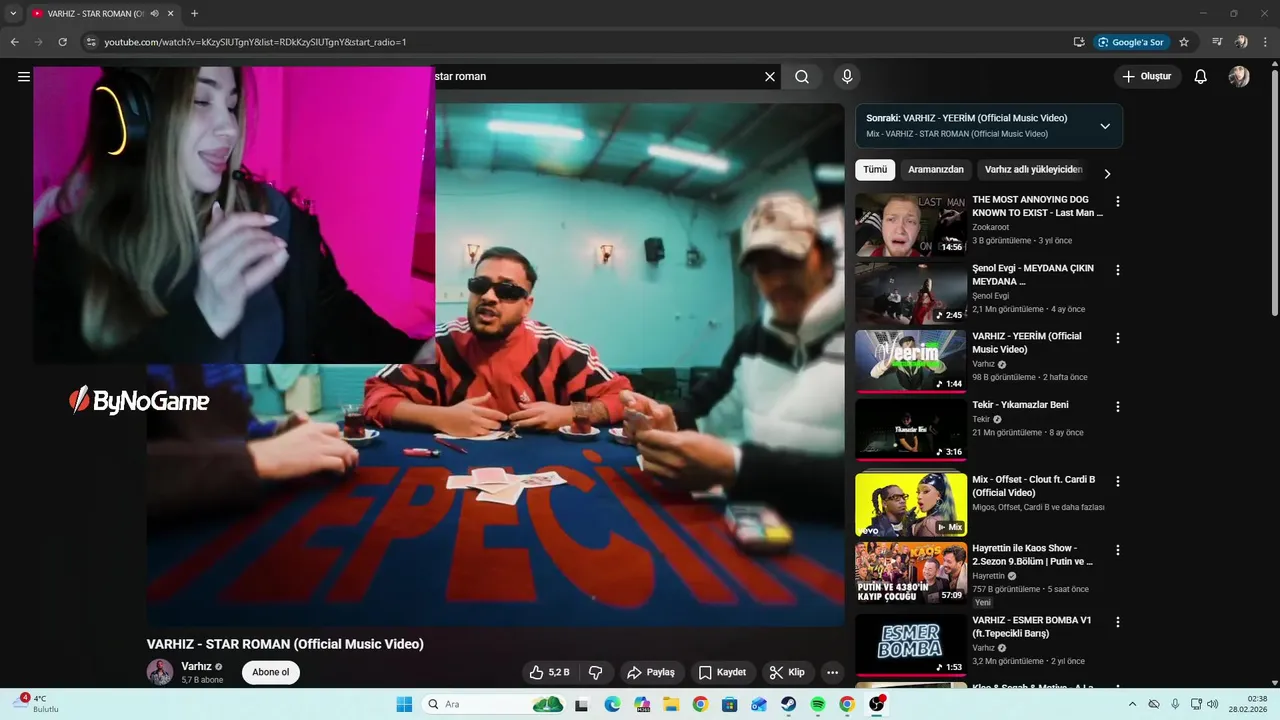Go back in browser
Image resolution: width=1280 pixels, height=720 pixels.
click(14, 42)
